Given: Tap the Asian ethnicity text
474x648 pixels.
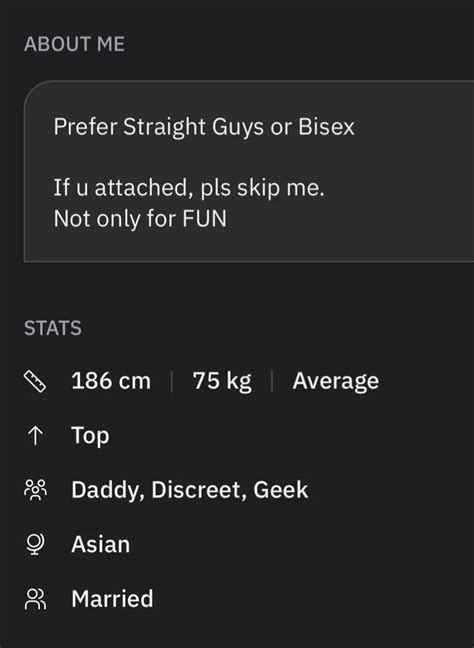Looking at the screenshot, I should point(100,544).
